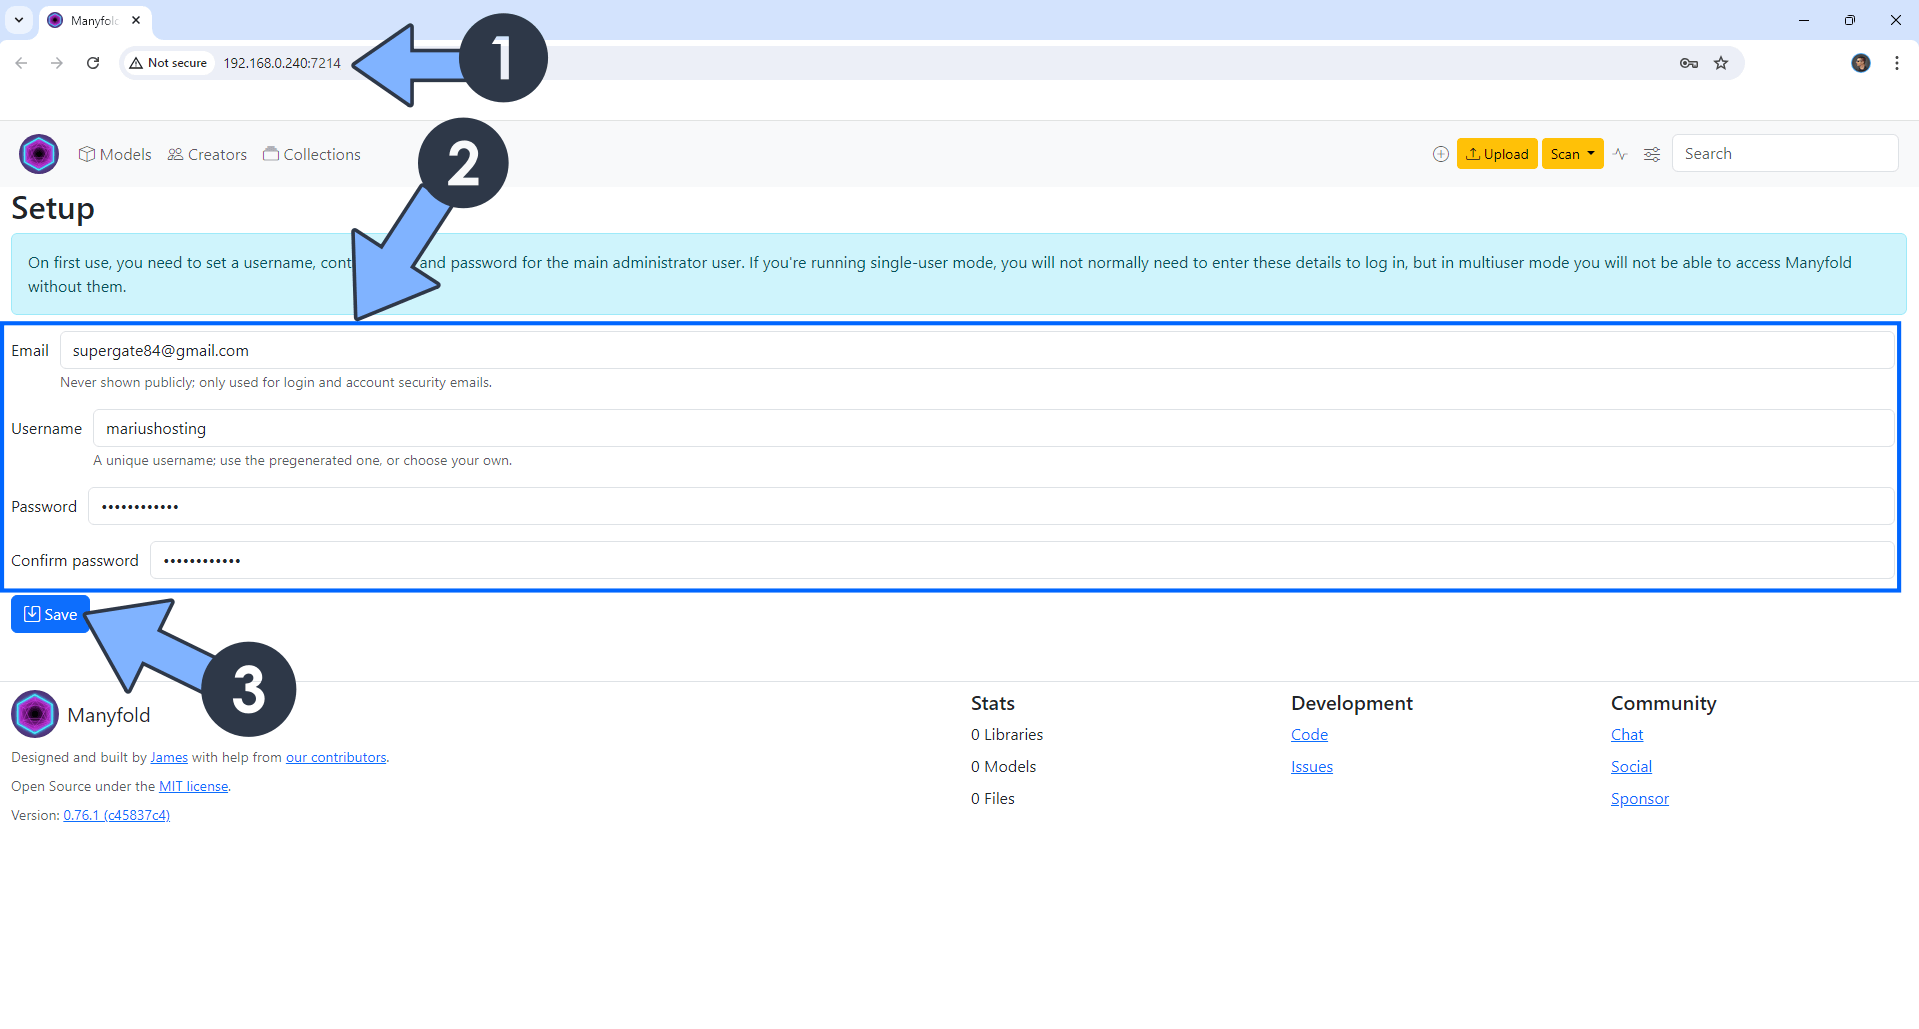Click the Manyfold logo in navbar
Image resolution: width=1919 pixels, height=1029 pixels.
tap(39, 154)
